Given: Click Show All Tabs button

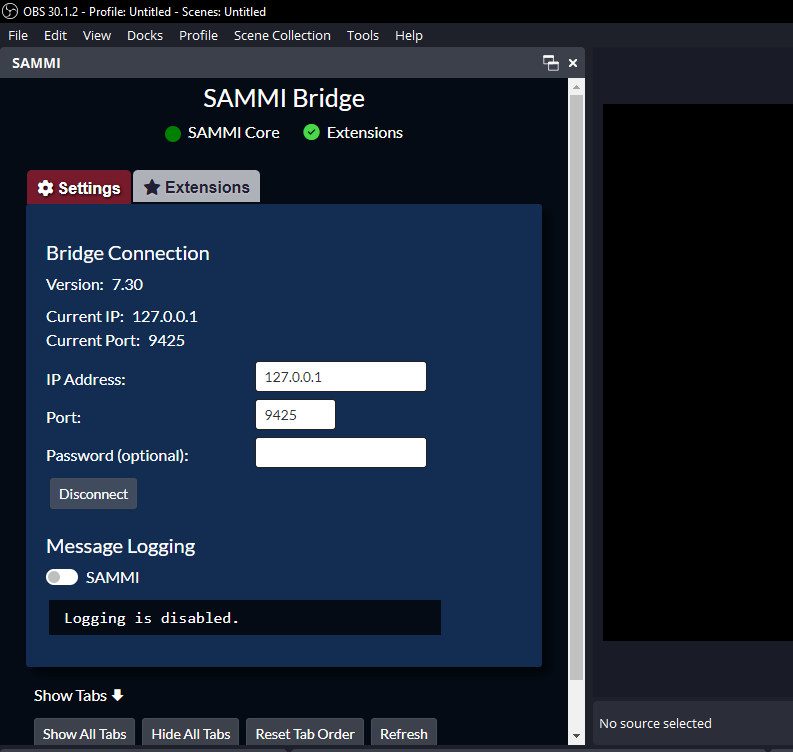Looking at the screenshot, I should 84,733.
